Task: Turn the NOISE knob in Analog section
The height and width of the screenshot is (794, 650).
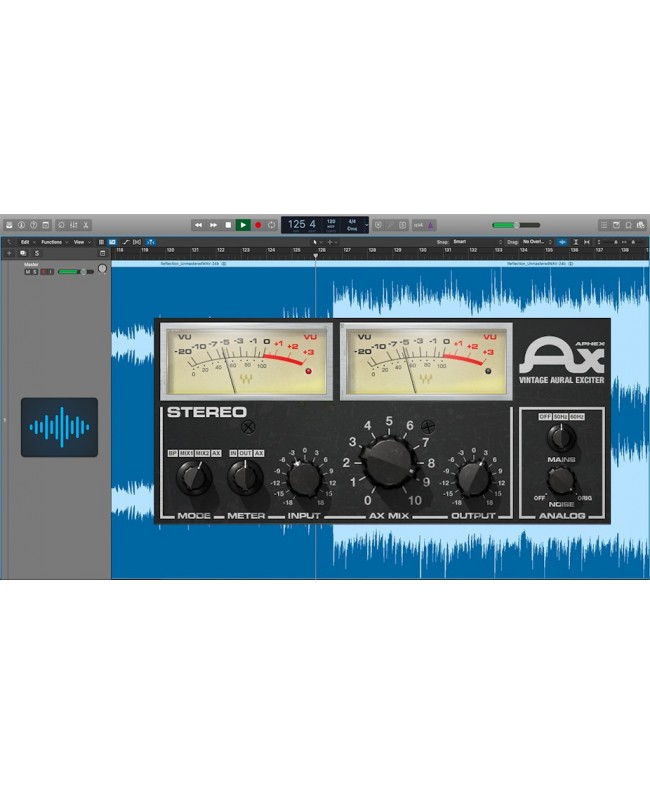Action: point(561,482)
